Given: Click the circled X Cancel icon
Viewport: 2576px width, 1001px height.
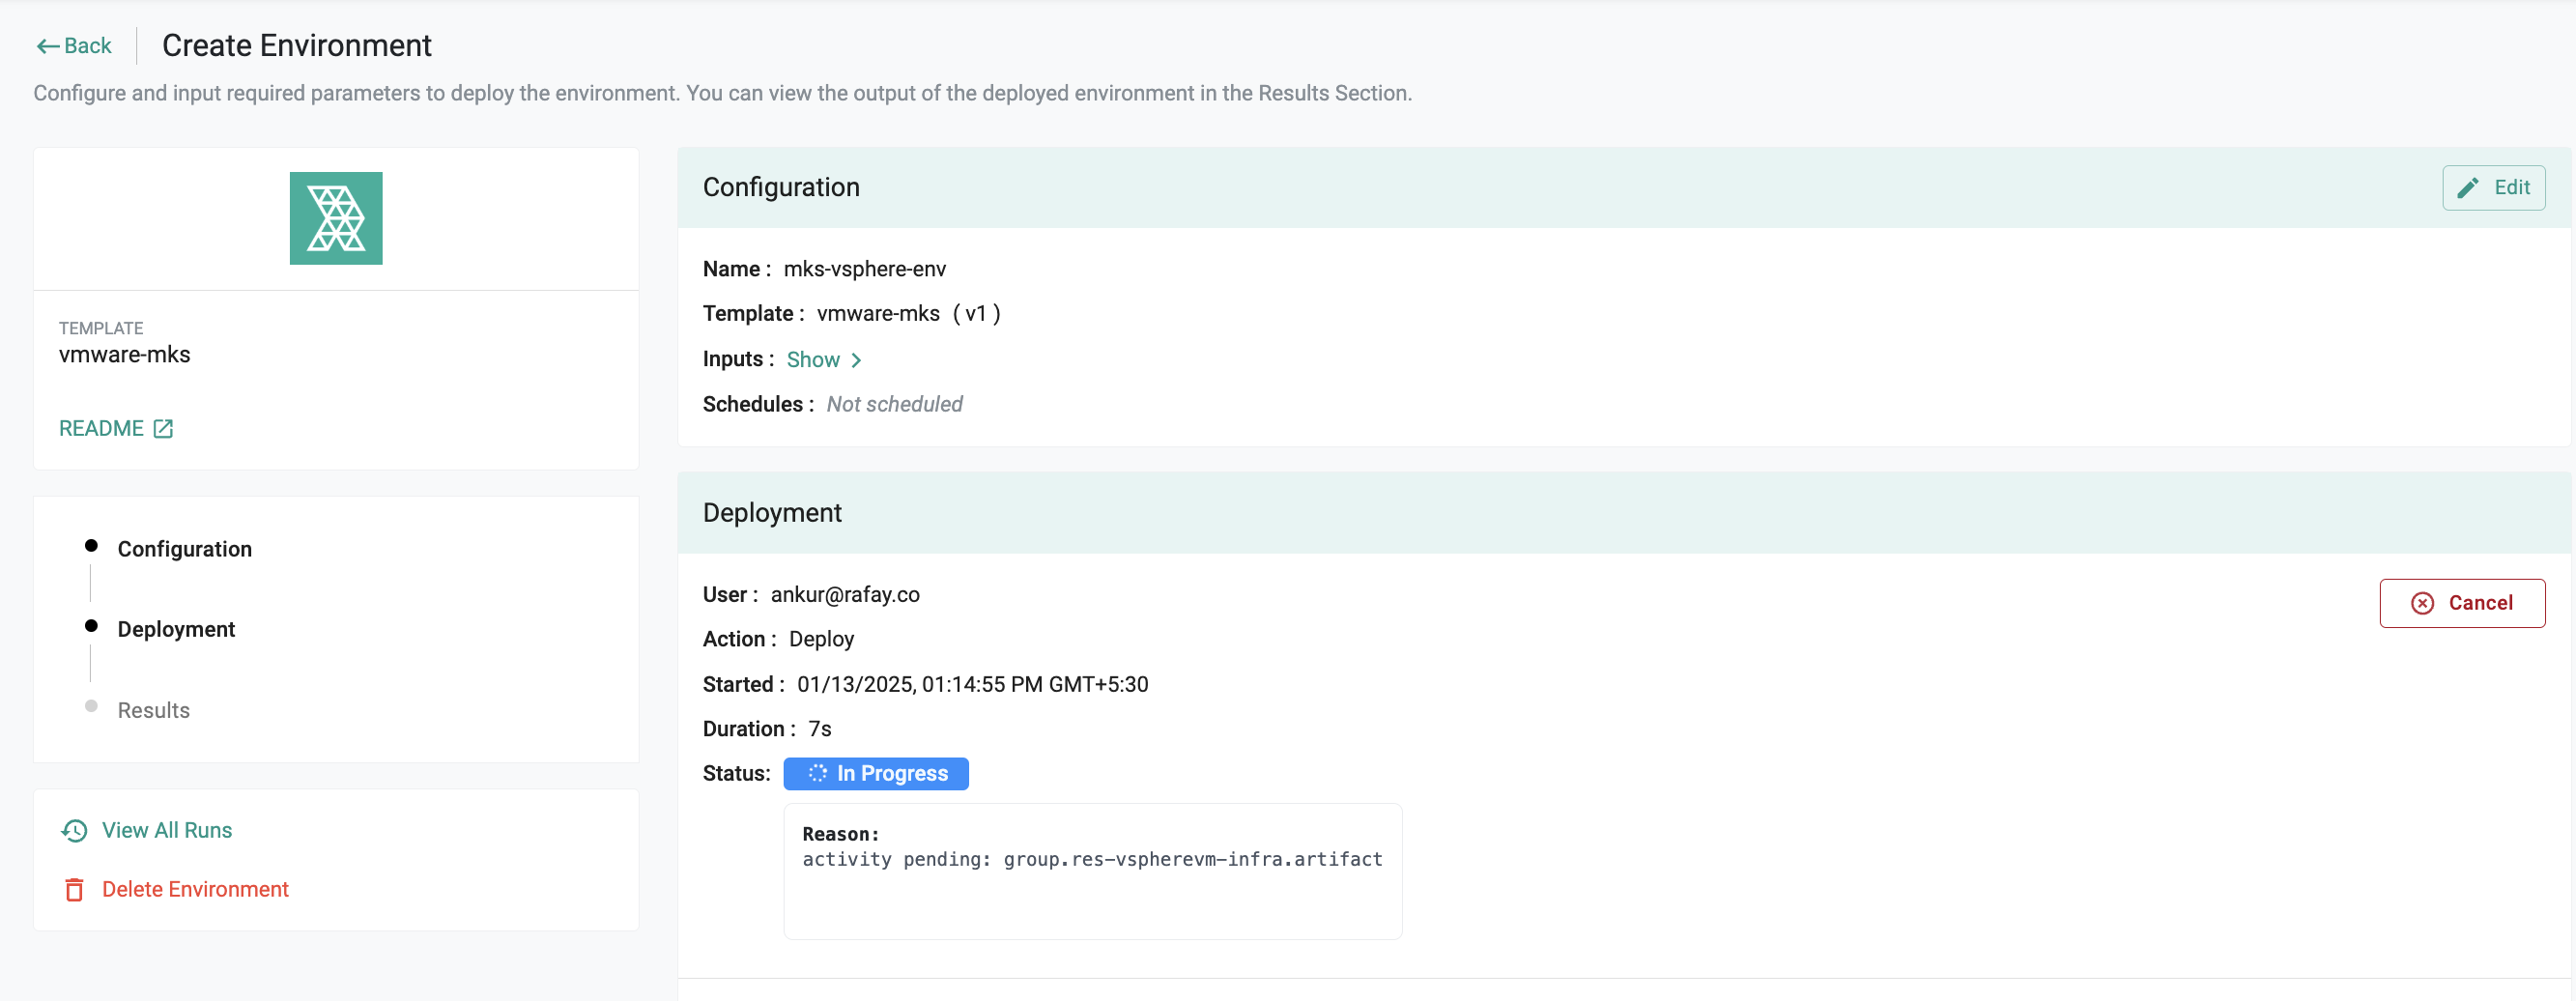Looking at the screenshot, I should click(2422, 603).
